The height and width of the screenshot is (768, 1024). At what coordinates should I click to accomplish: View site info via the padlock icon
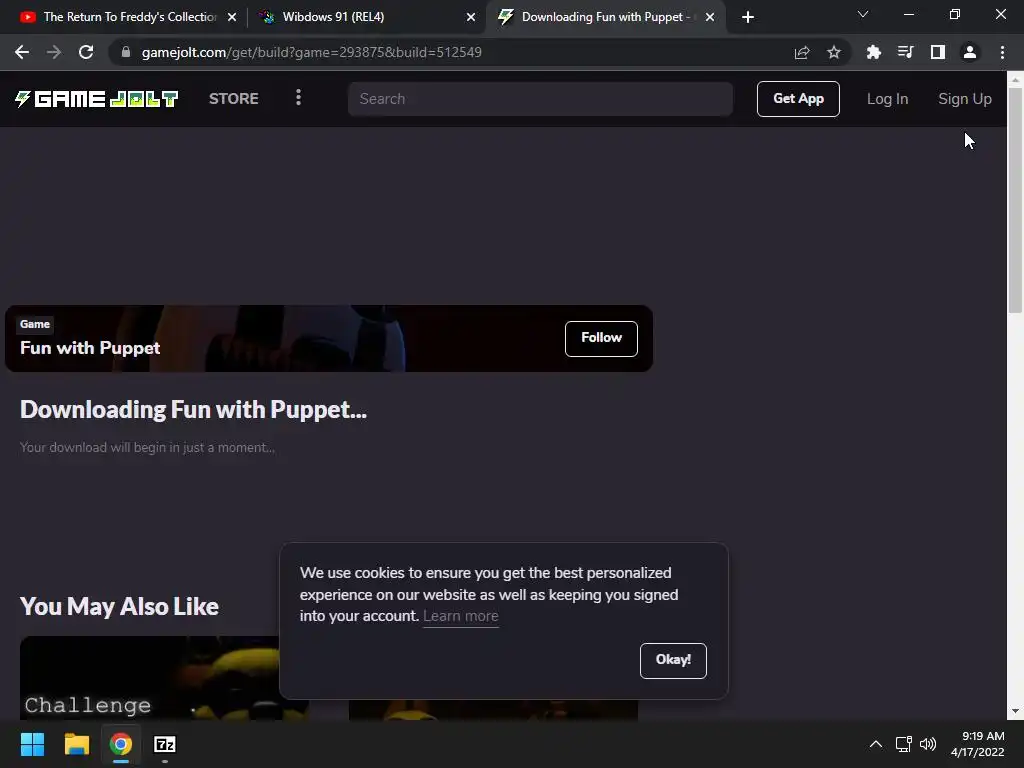tap(126, 52)
